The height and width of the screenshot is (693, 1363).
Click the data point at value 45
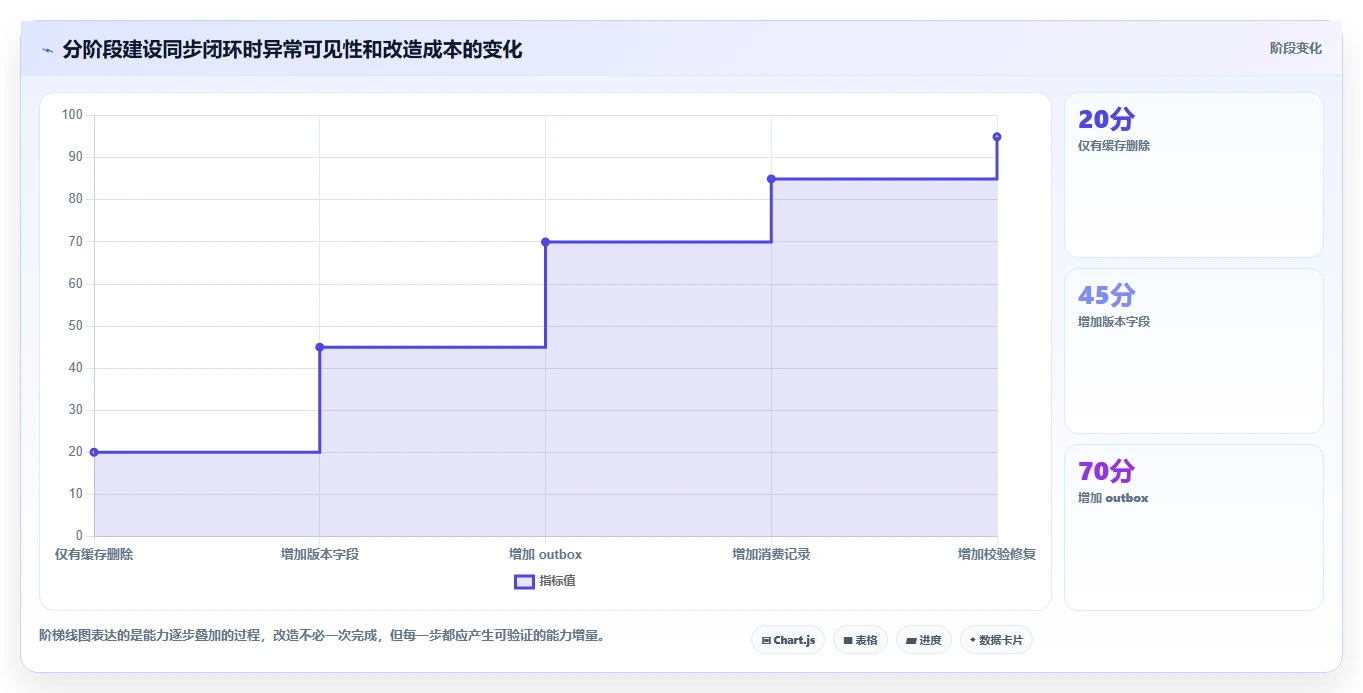click(320, 347)
